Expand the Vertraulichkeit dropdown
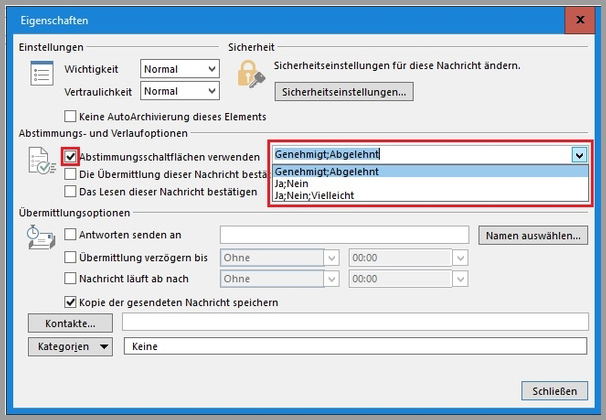This screenshot has width=606, height=420. [x=210, y=91]
